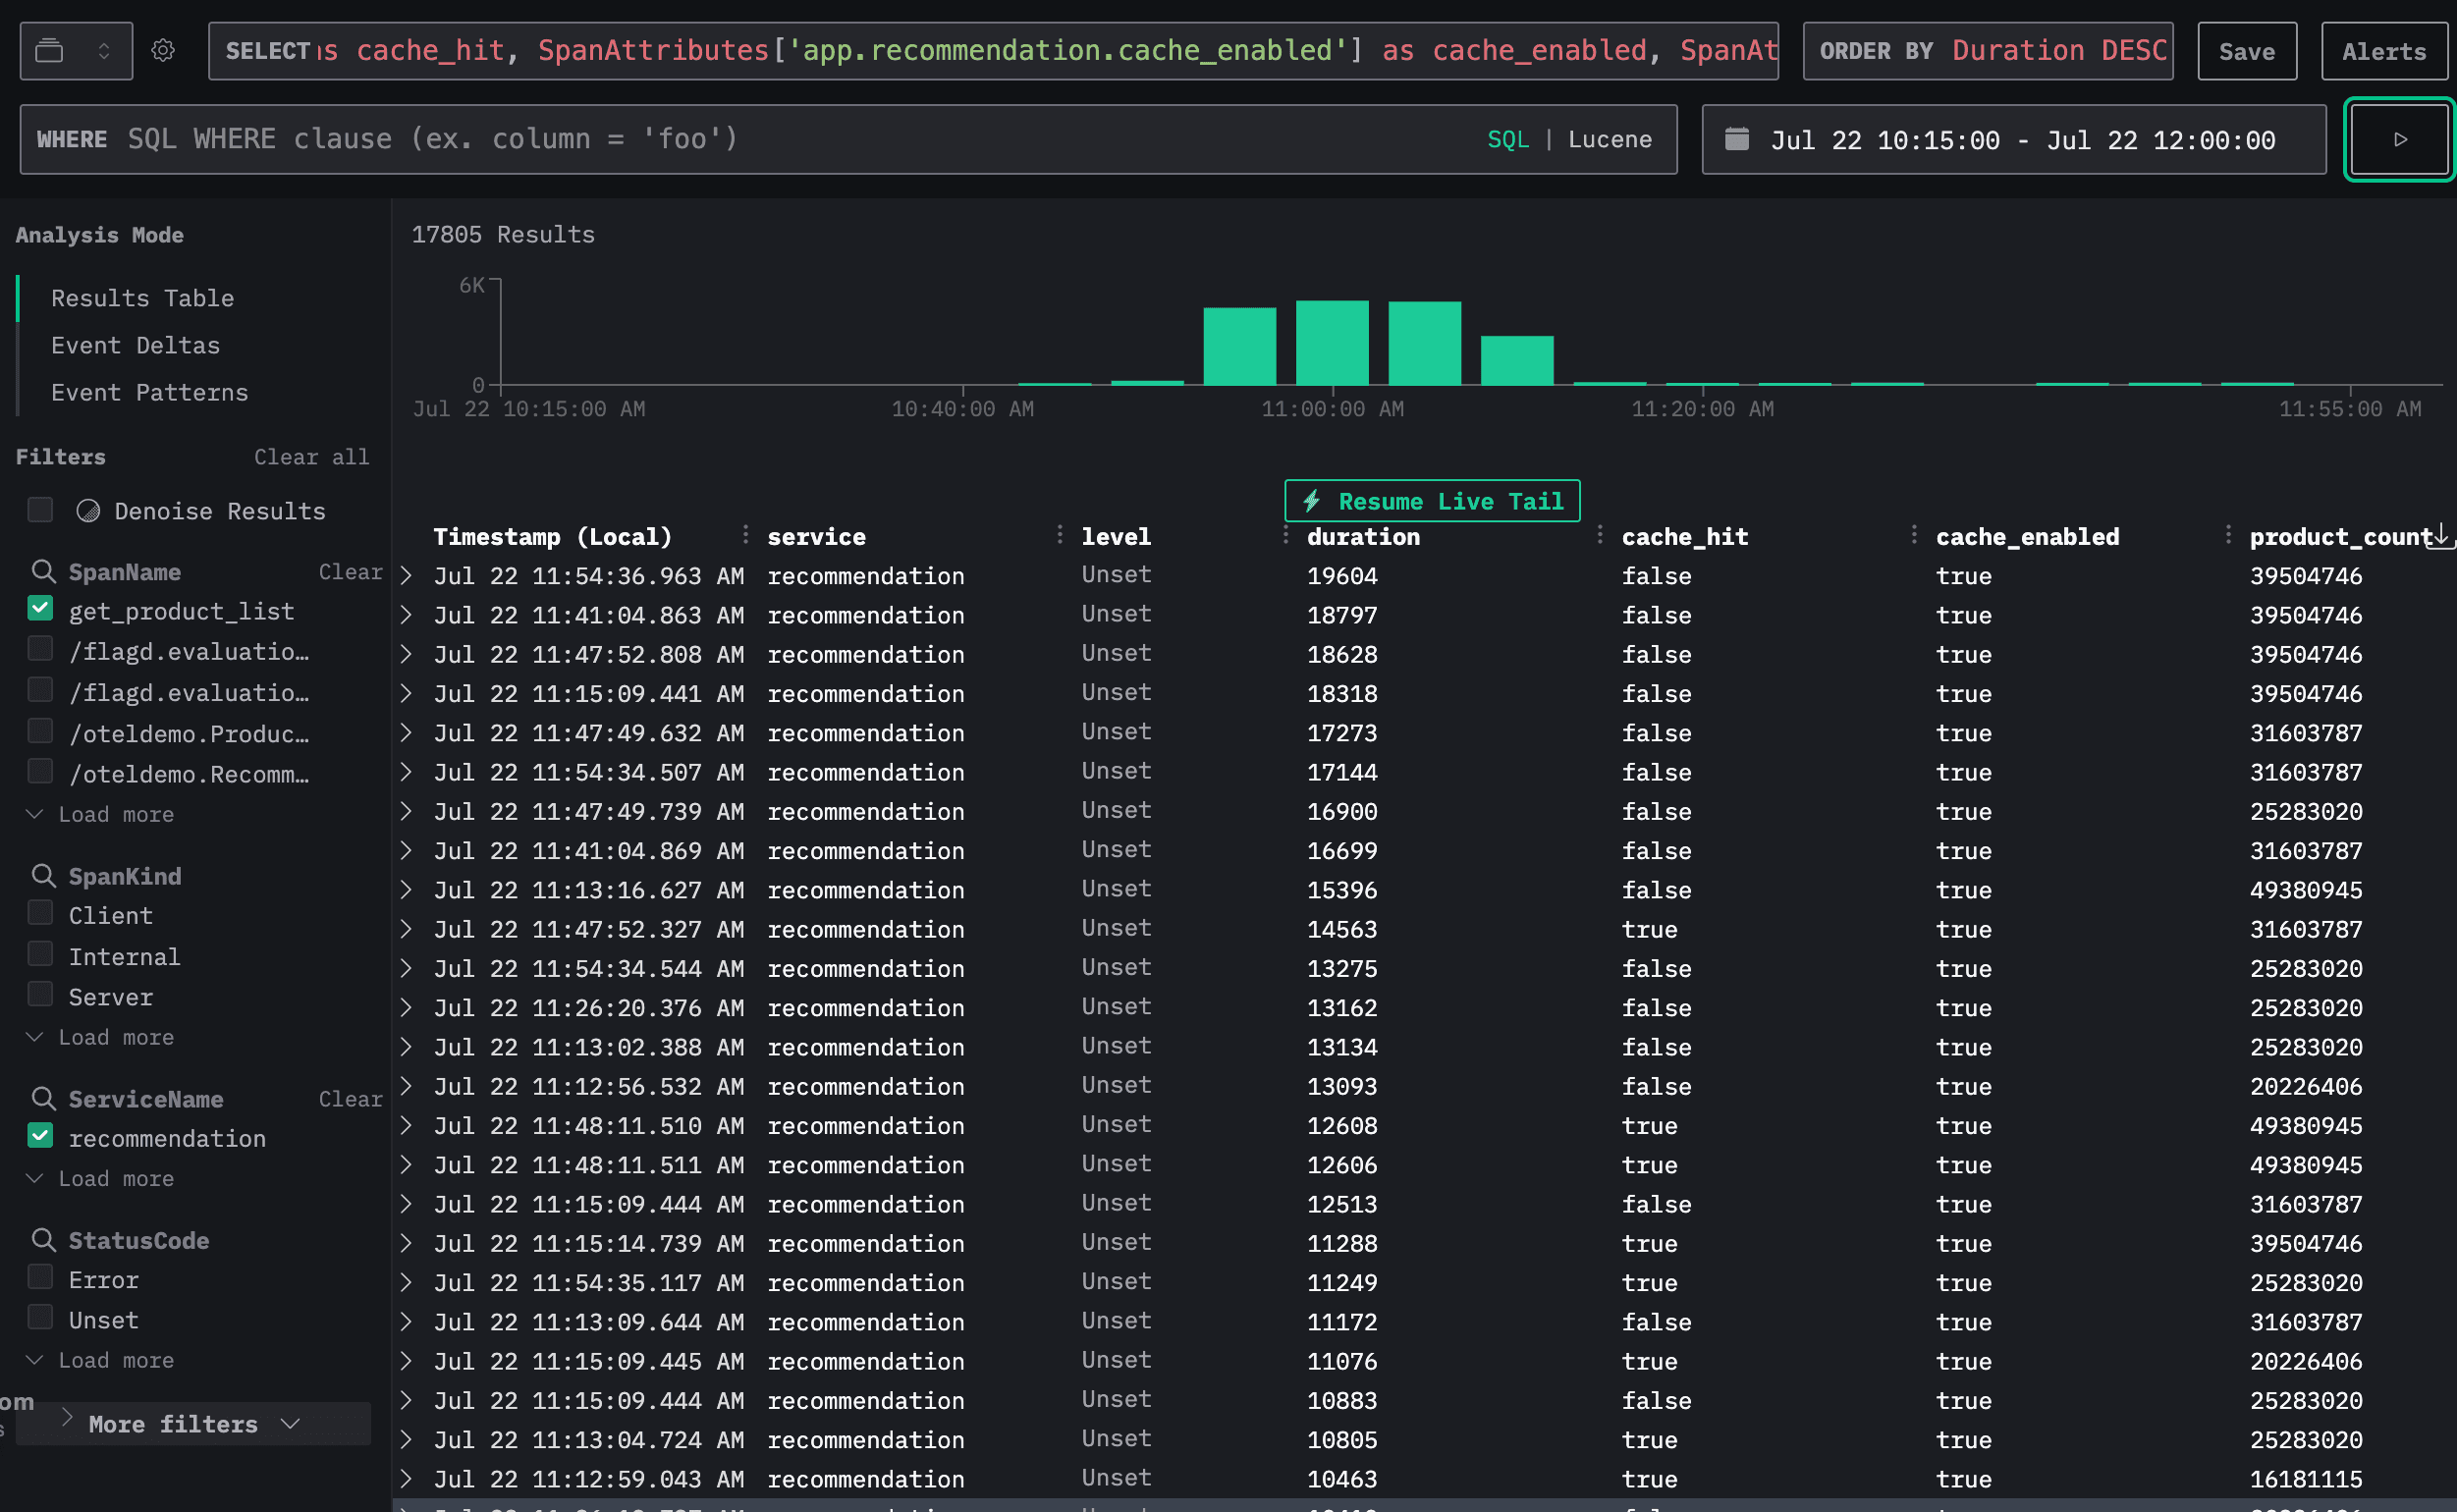Click the SpanKind filter search icon
The image size is (2457, 1512).
click(43, 875)
